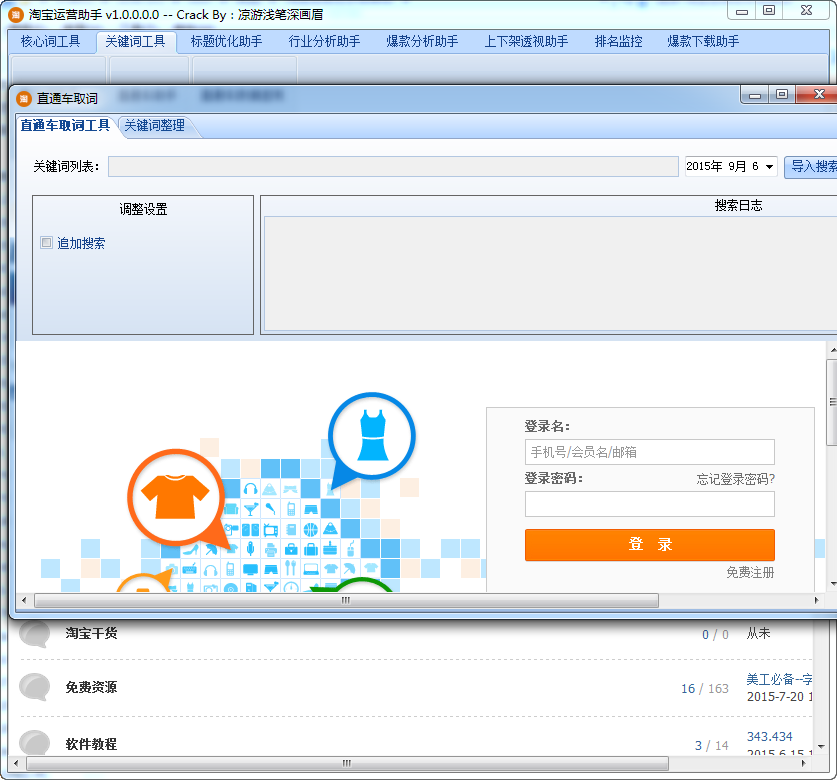Click the orange T-shirt bubble icon

pyautogui.click(x=175, y=497)
